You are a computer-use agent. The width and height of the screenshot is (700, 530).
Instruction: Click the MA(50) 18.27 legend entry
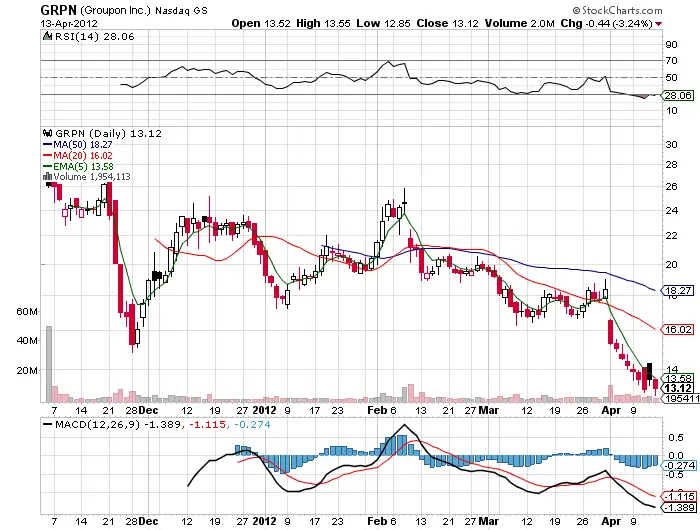point(78,145)
